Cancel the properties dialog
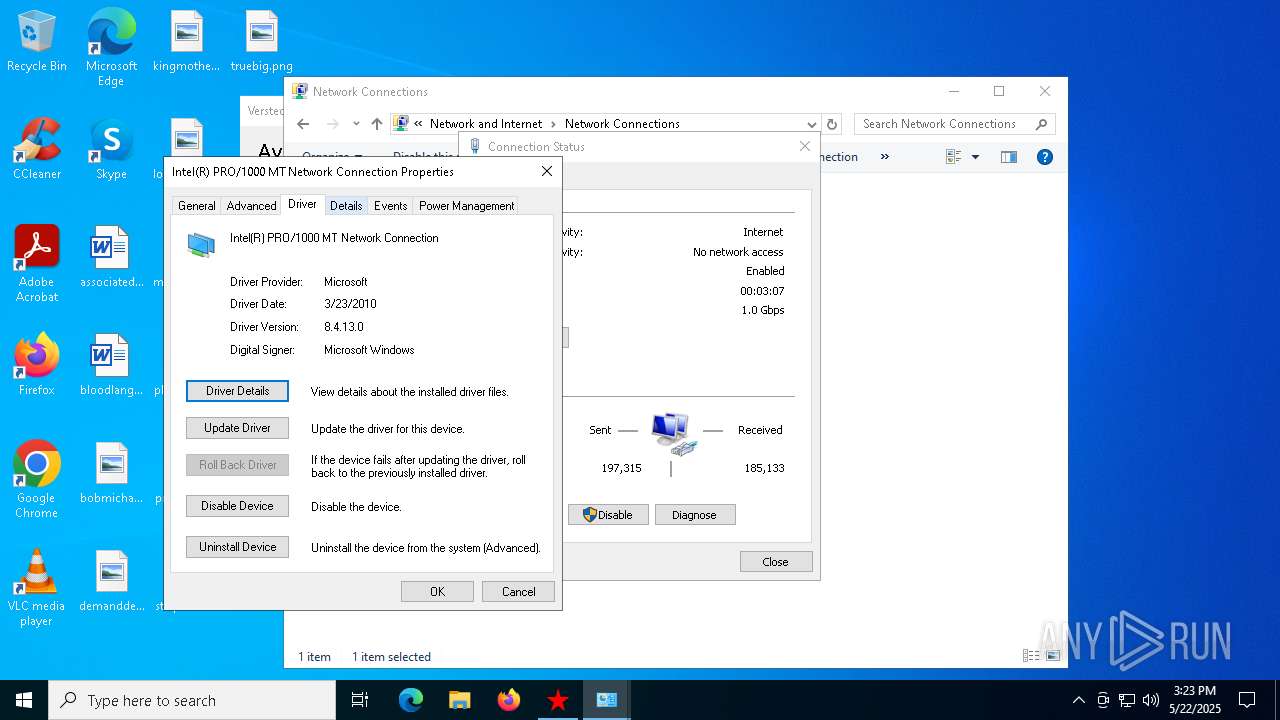This screenshot has width=1280, height=720. (518, 591)
